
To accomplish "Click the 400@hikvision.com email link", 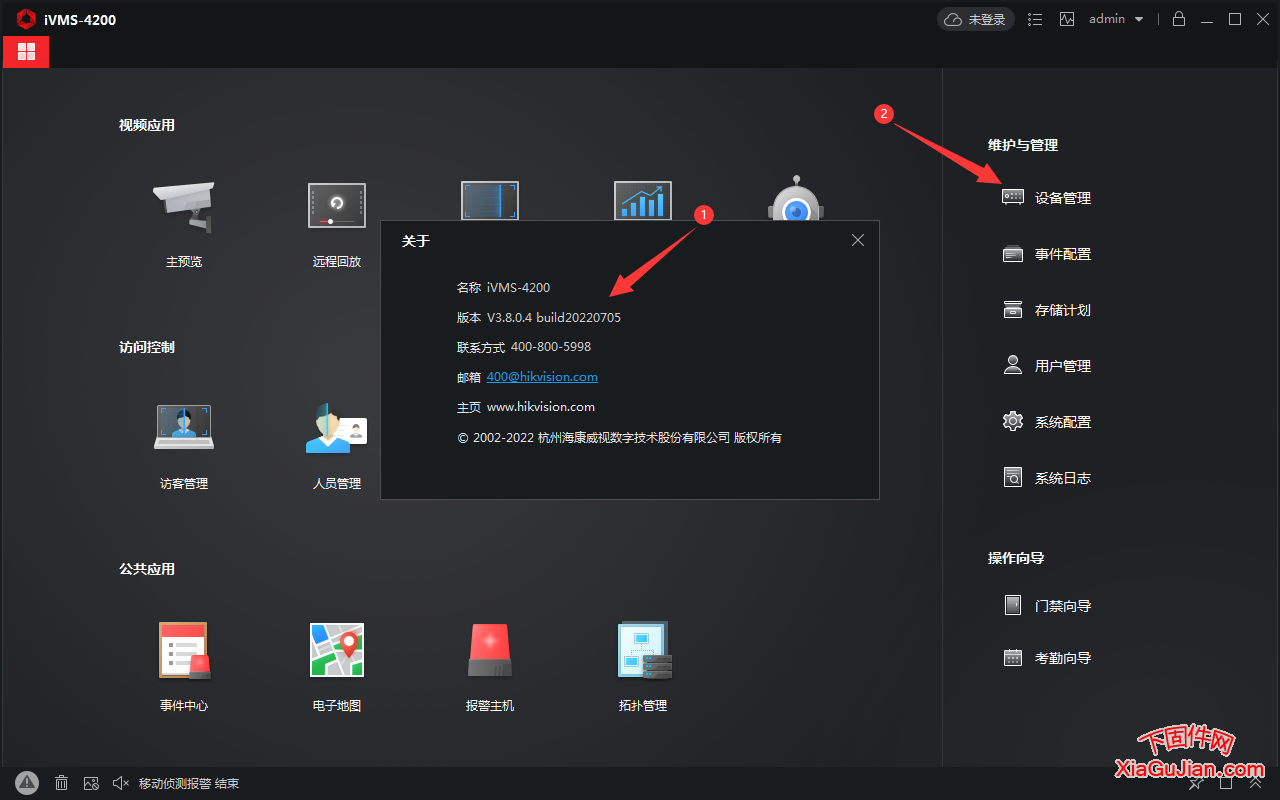I will pos(542,377).
